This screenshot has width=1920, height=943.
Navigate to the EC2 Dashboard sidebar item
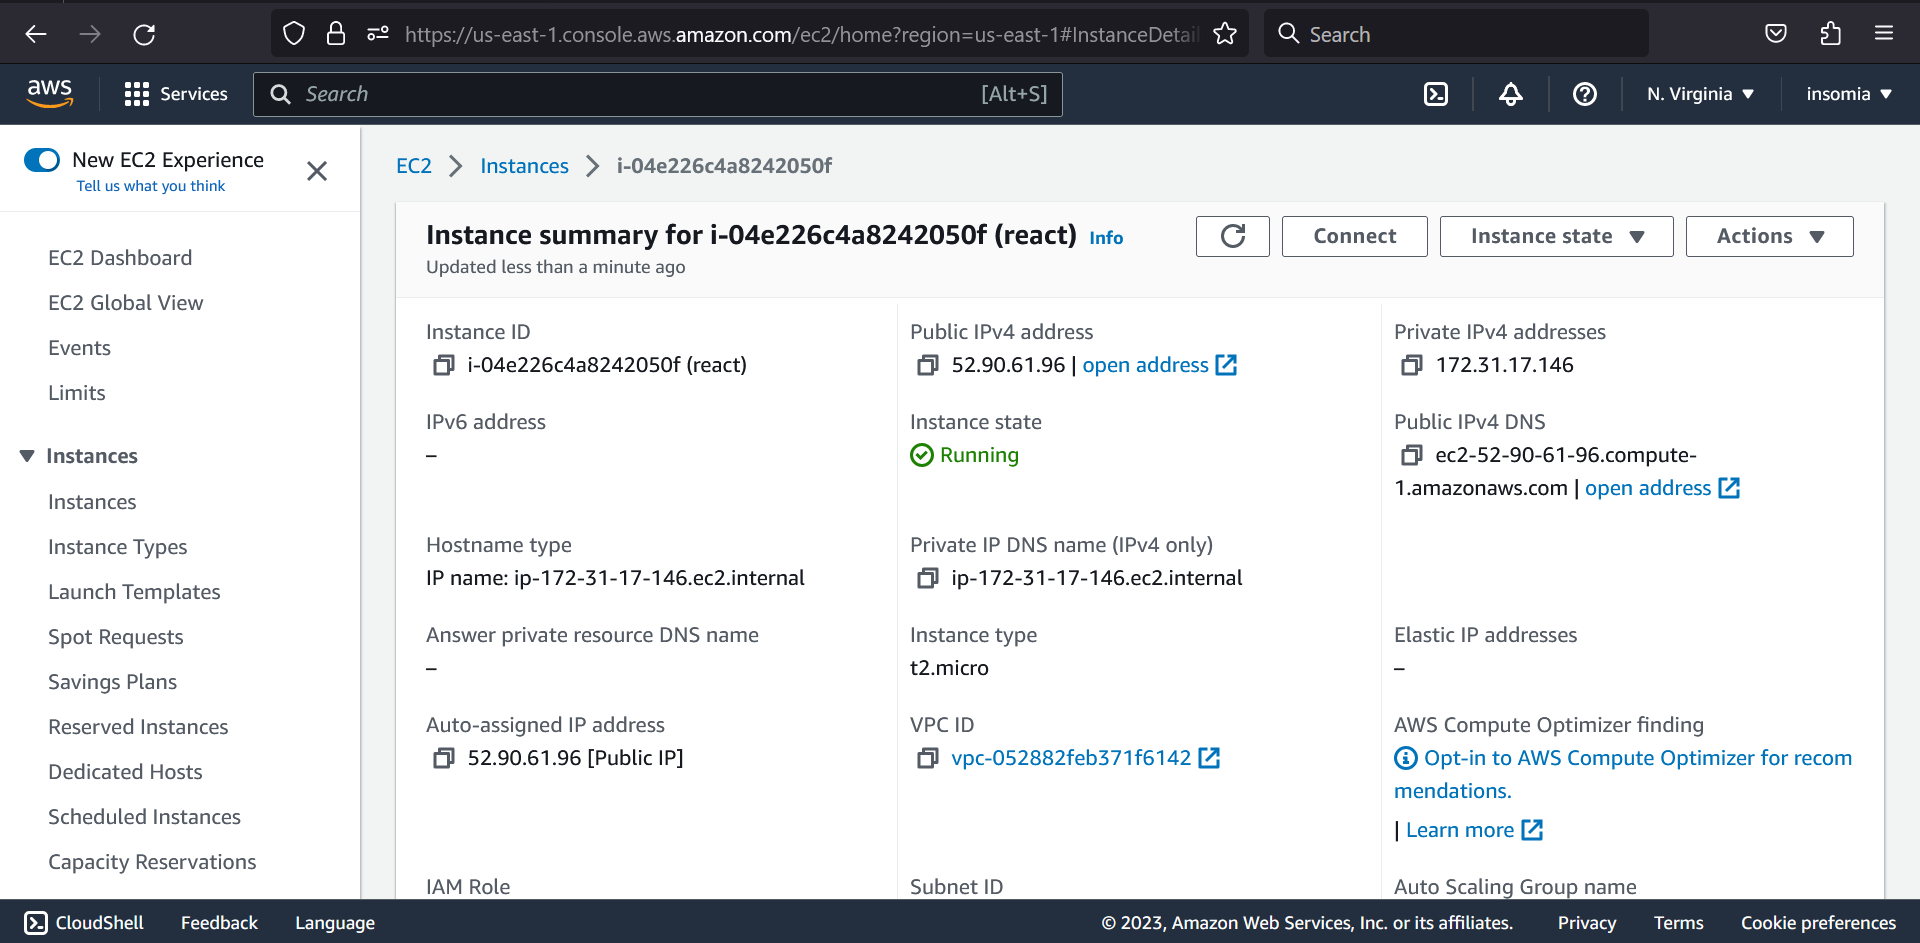[x=120, y=257]
